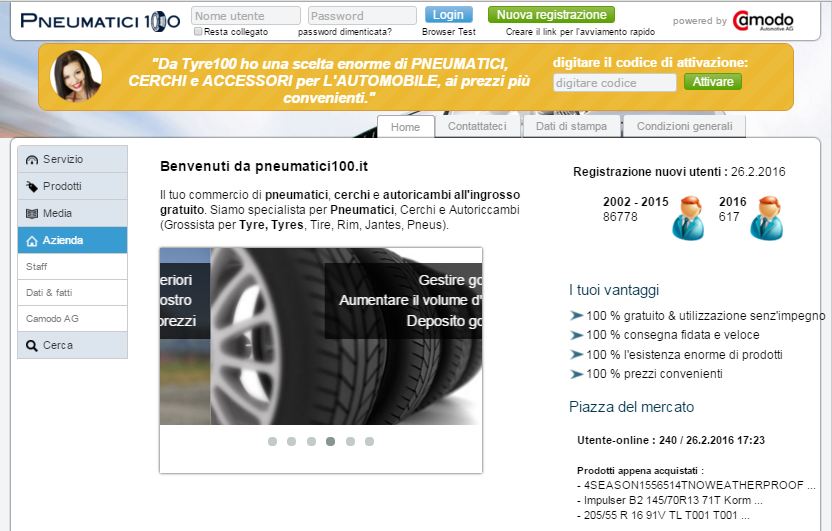Open the password dimenticata? link
Image resolution: width=832 pixels, height=531 pixels.
pos(344,32)
